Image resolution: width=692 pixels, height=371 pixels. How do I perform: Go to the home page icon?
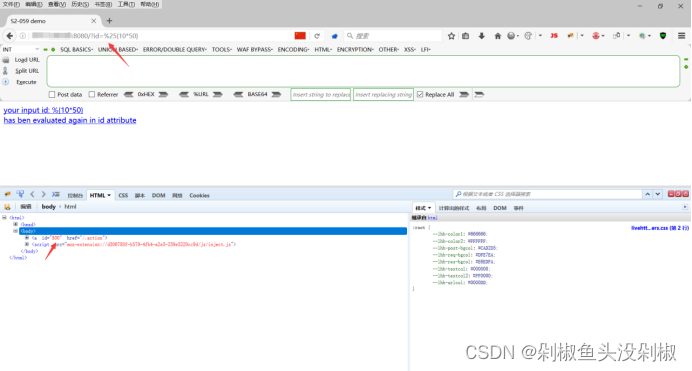click(497, 36)
